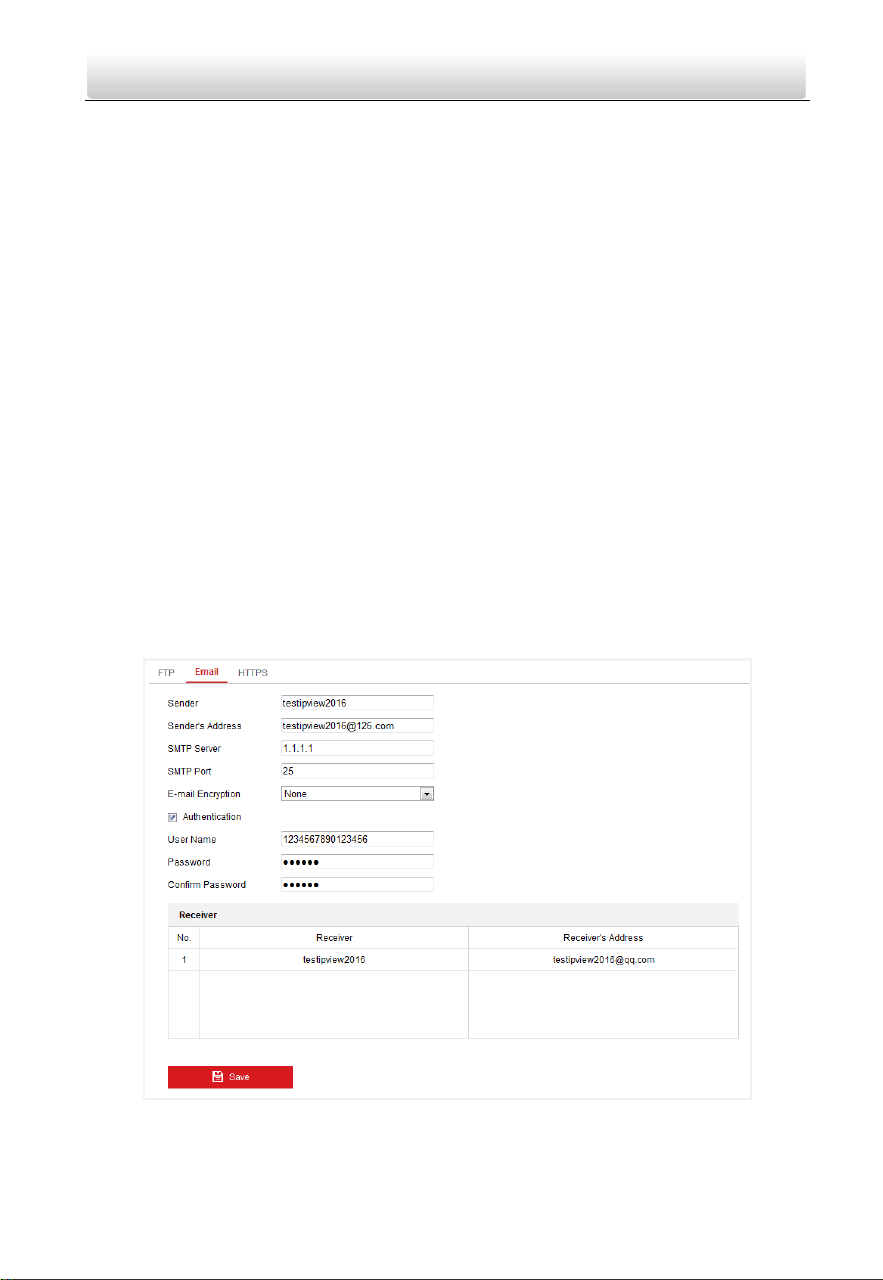Toggle the Authentication checkbox
Screen dimensions: 883x1280
[173, 817]
